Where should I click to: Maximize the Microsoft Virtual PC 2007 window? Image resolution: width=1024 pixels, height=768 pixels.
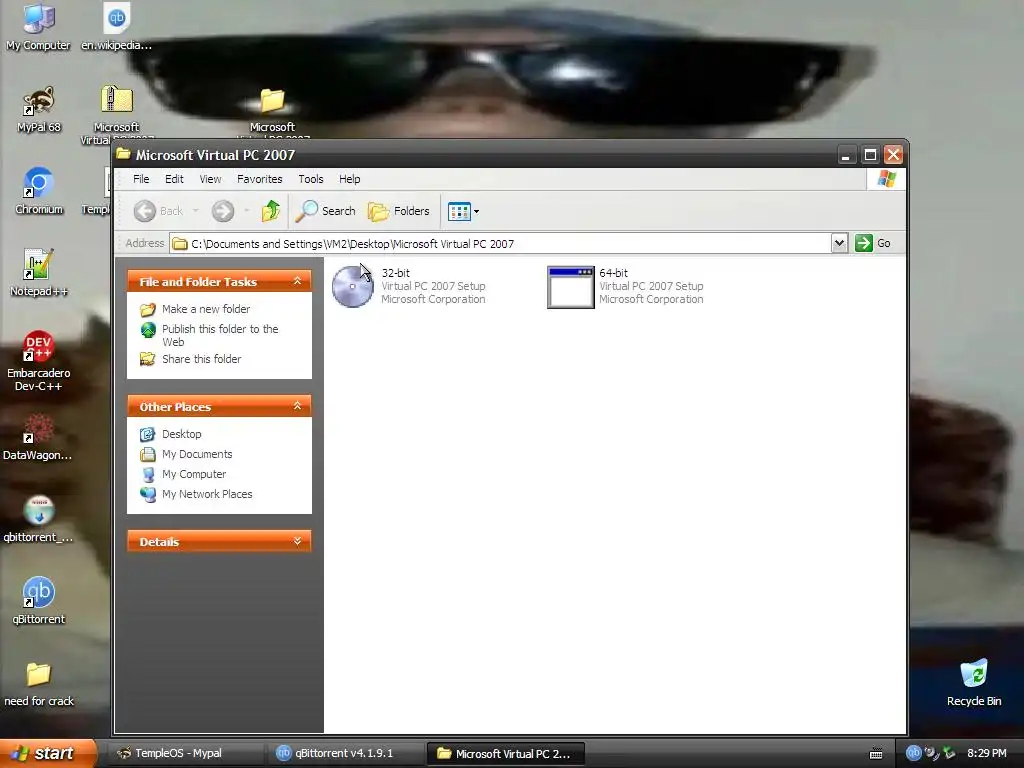click(x=870, y=155)
